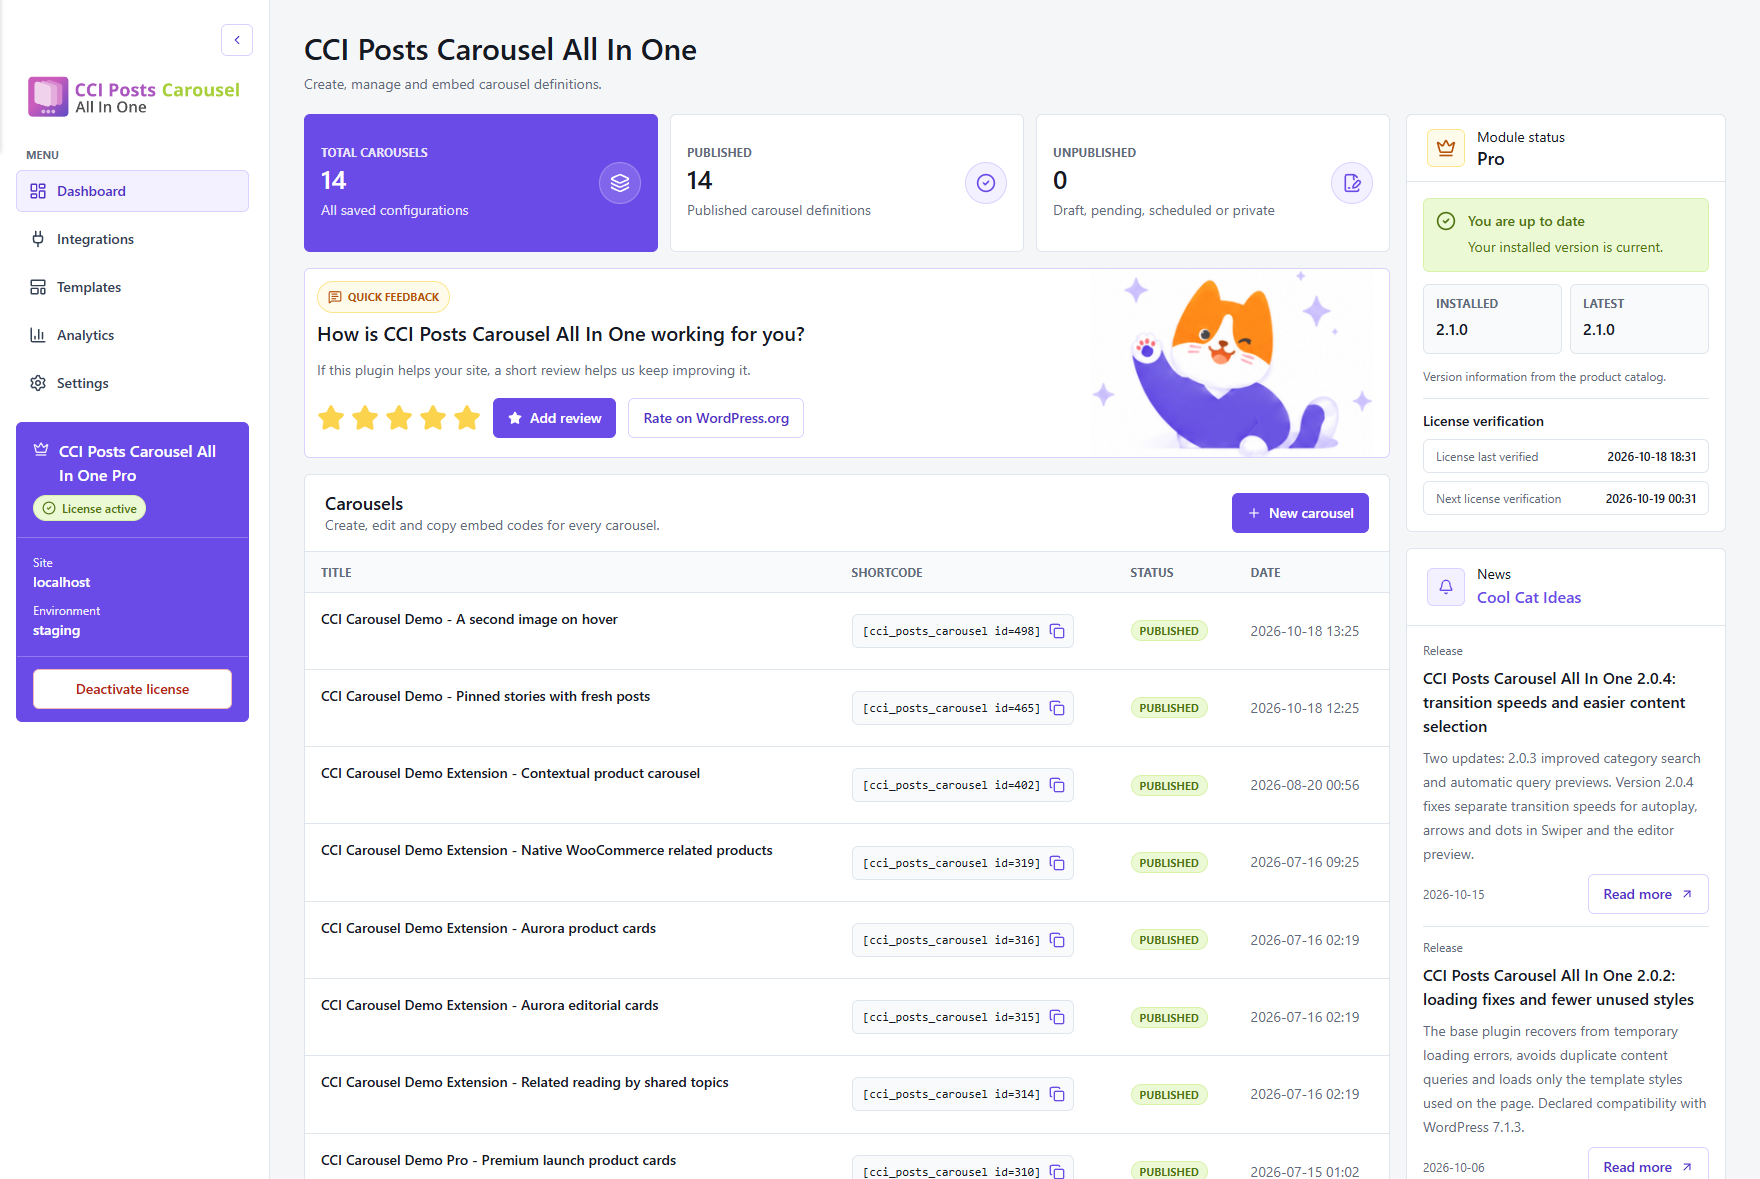
Task: Click the third feedback rating star
Action: 399,418
